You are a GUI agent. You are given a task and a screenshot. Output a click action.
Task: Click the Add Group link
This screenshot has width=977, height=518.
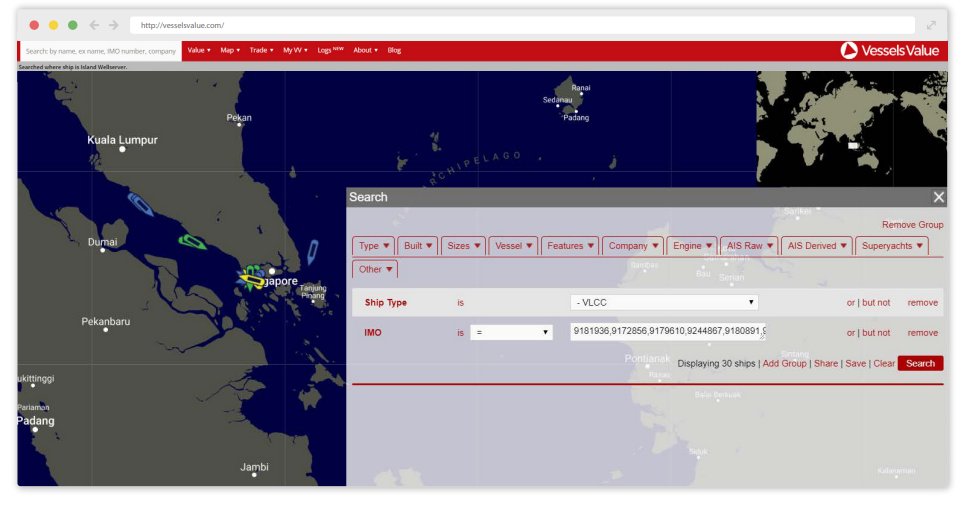784,363
